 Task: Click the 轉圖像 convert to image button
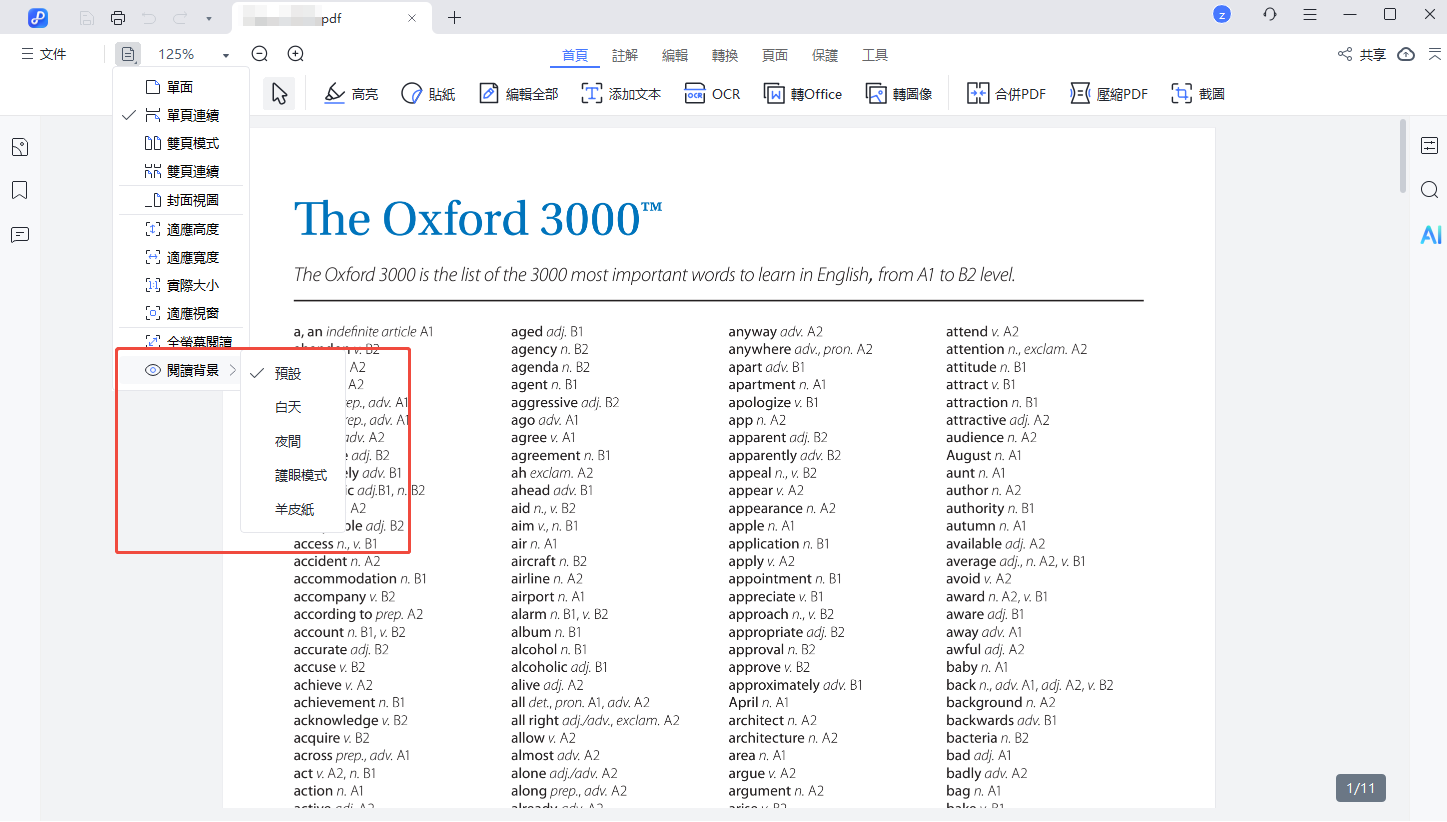coord(899,94)
